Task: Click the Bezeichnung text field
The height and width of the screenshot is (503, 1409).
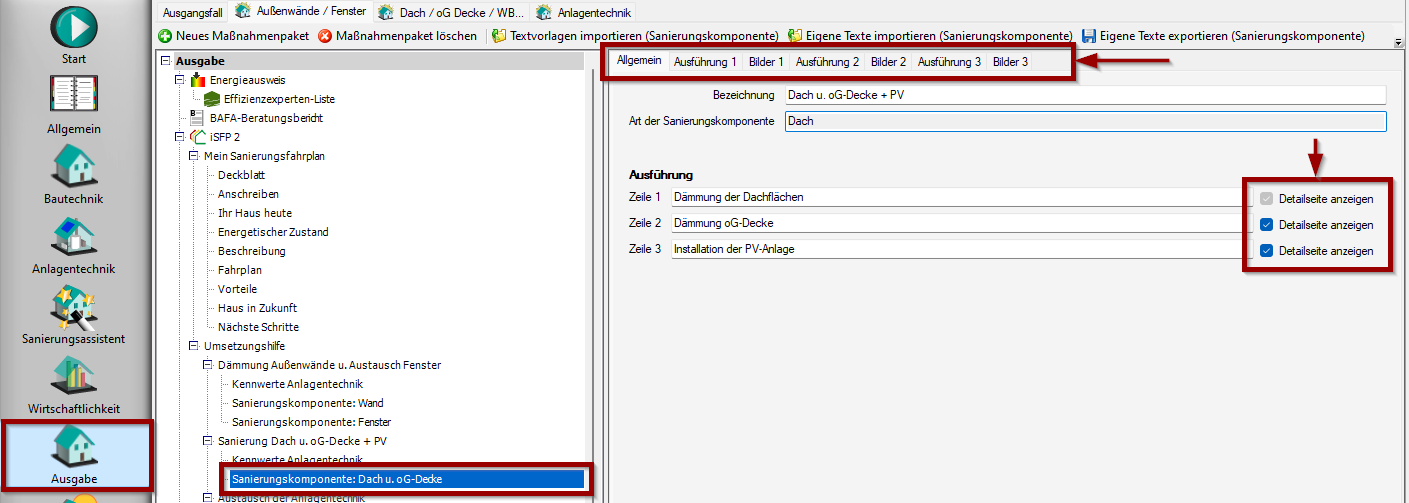Action: click(1084, 95)
